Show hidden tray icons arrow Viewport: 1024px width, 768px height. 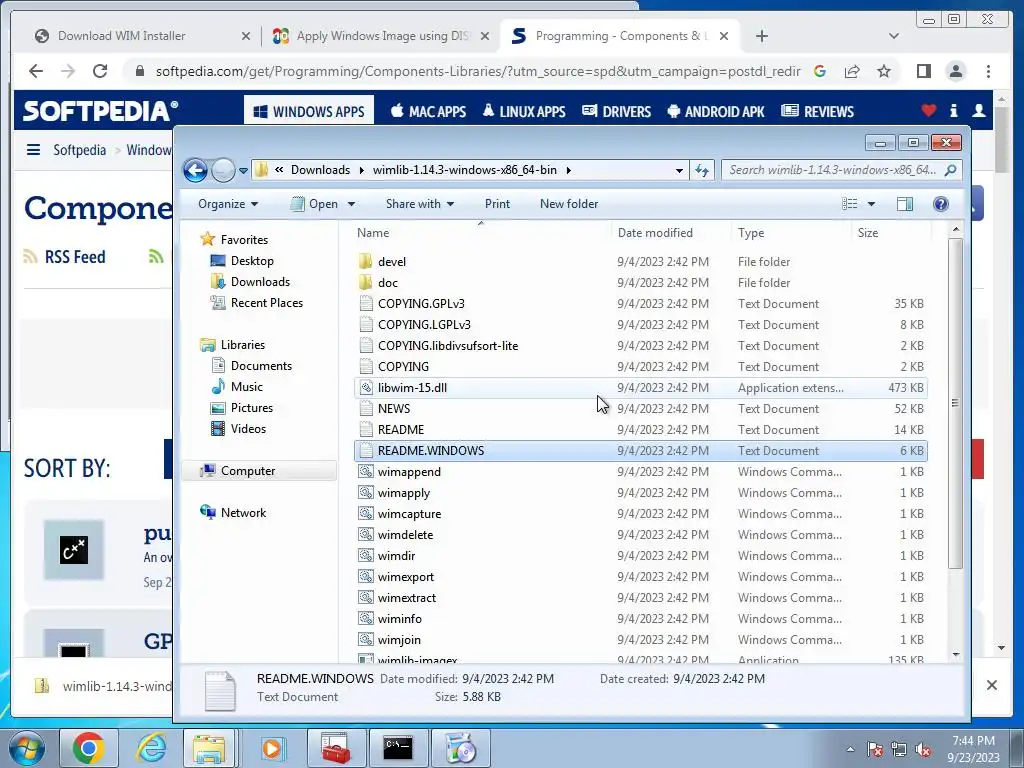[850, 750]
